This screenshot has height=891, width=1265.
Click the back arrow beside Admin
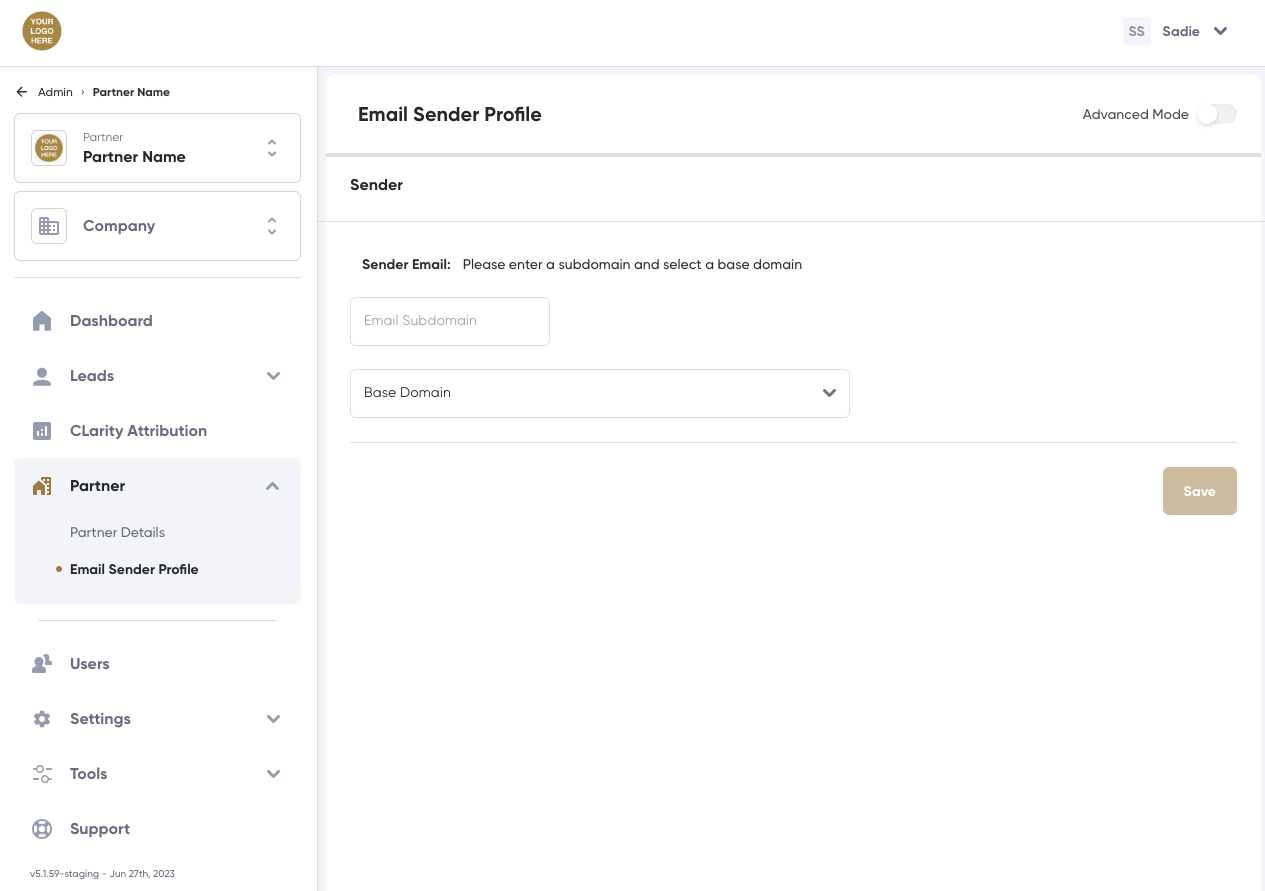[22, 92]
